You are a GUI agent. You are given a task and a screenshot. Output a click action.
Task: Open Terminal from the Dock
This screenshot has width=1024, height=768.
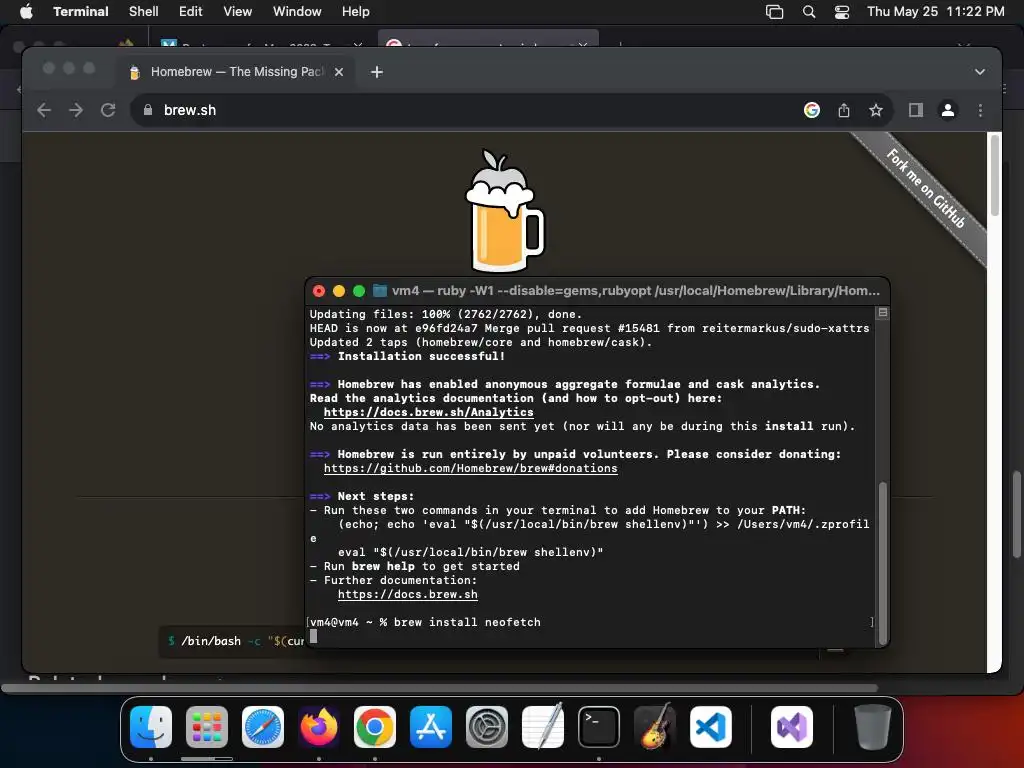tap(599, 727)
